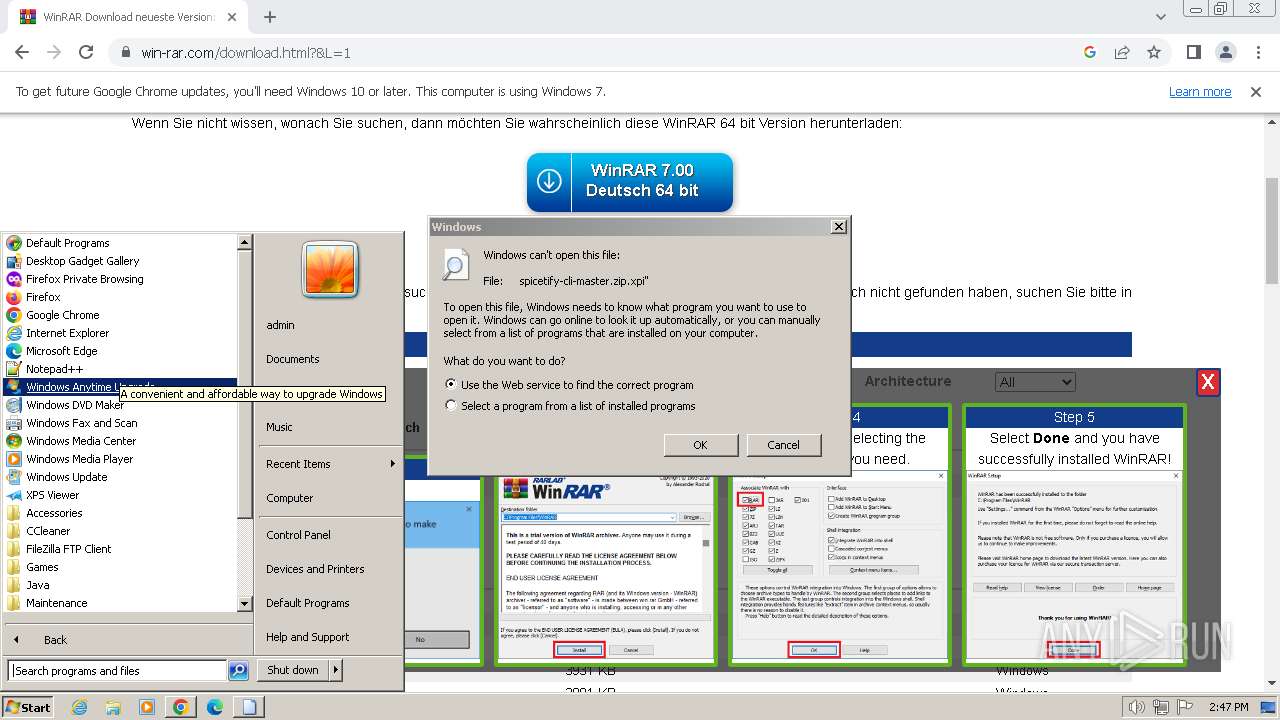Screen dimensions: 1280x720
Task: Click down arrow of programs list scrollbar
Action: coord(244,604)
